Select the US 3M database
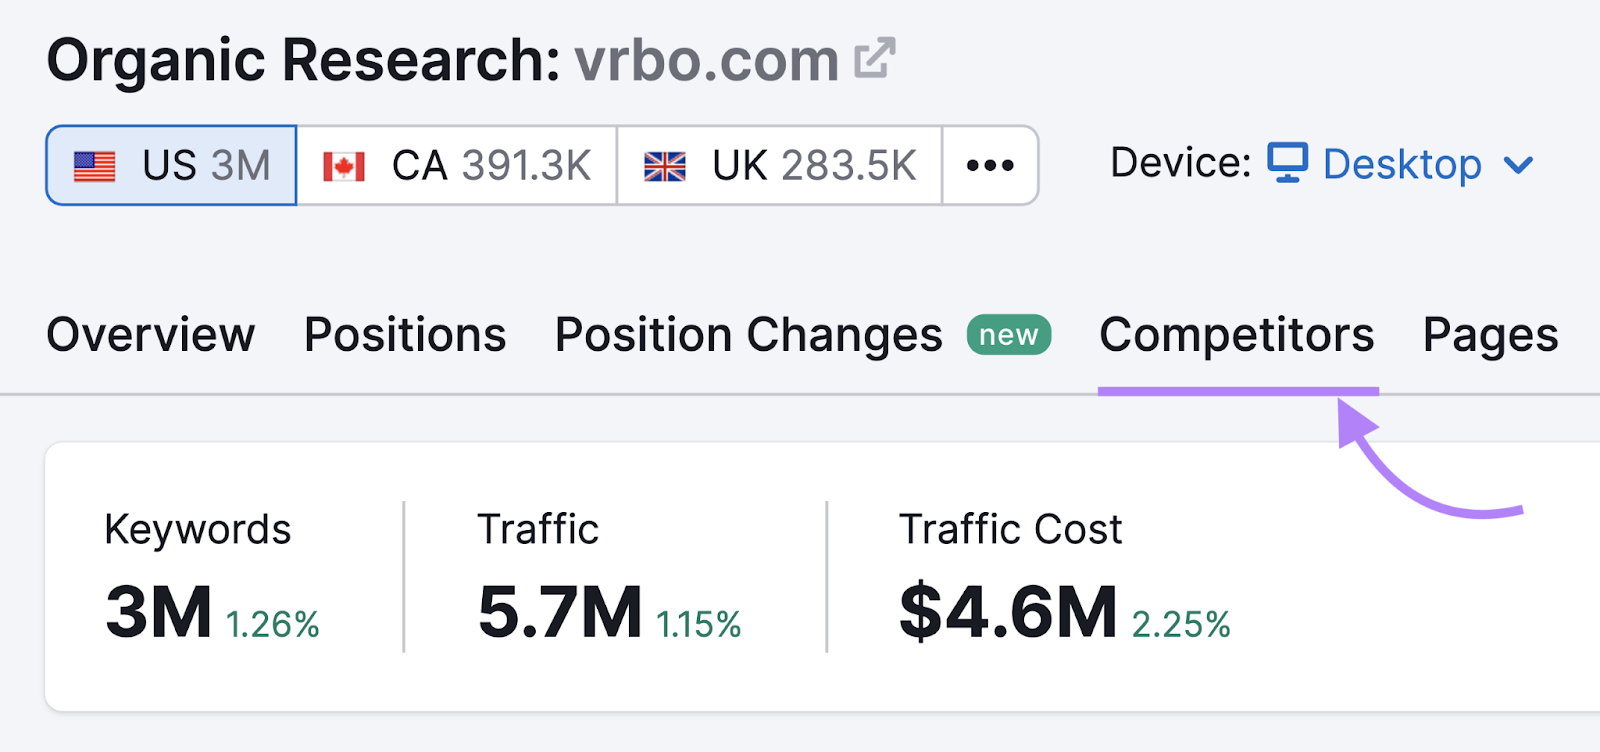 (171, 165)
